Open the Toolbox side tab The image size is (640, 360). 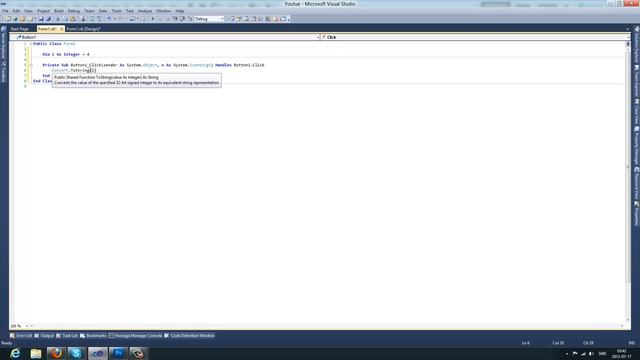point(4,72)
